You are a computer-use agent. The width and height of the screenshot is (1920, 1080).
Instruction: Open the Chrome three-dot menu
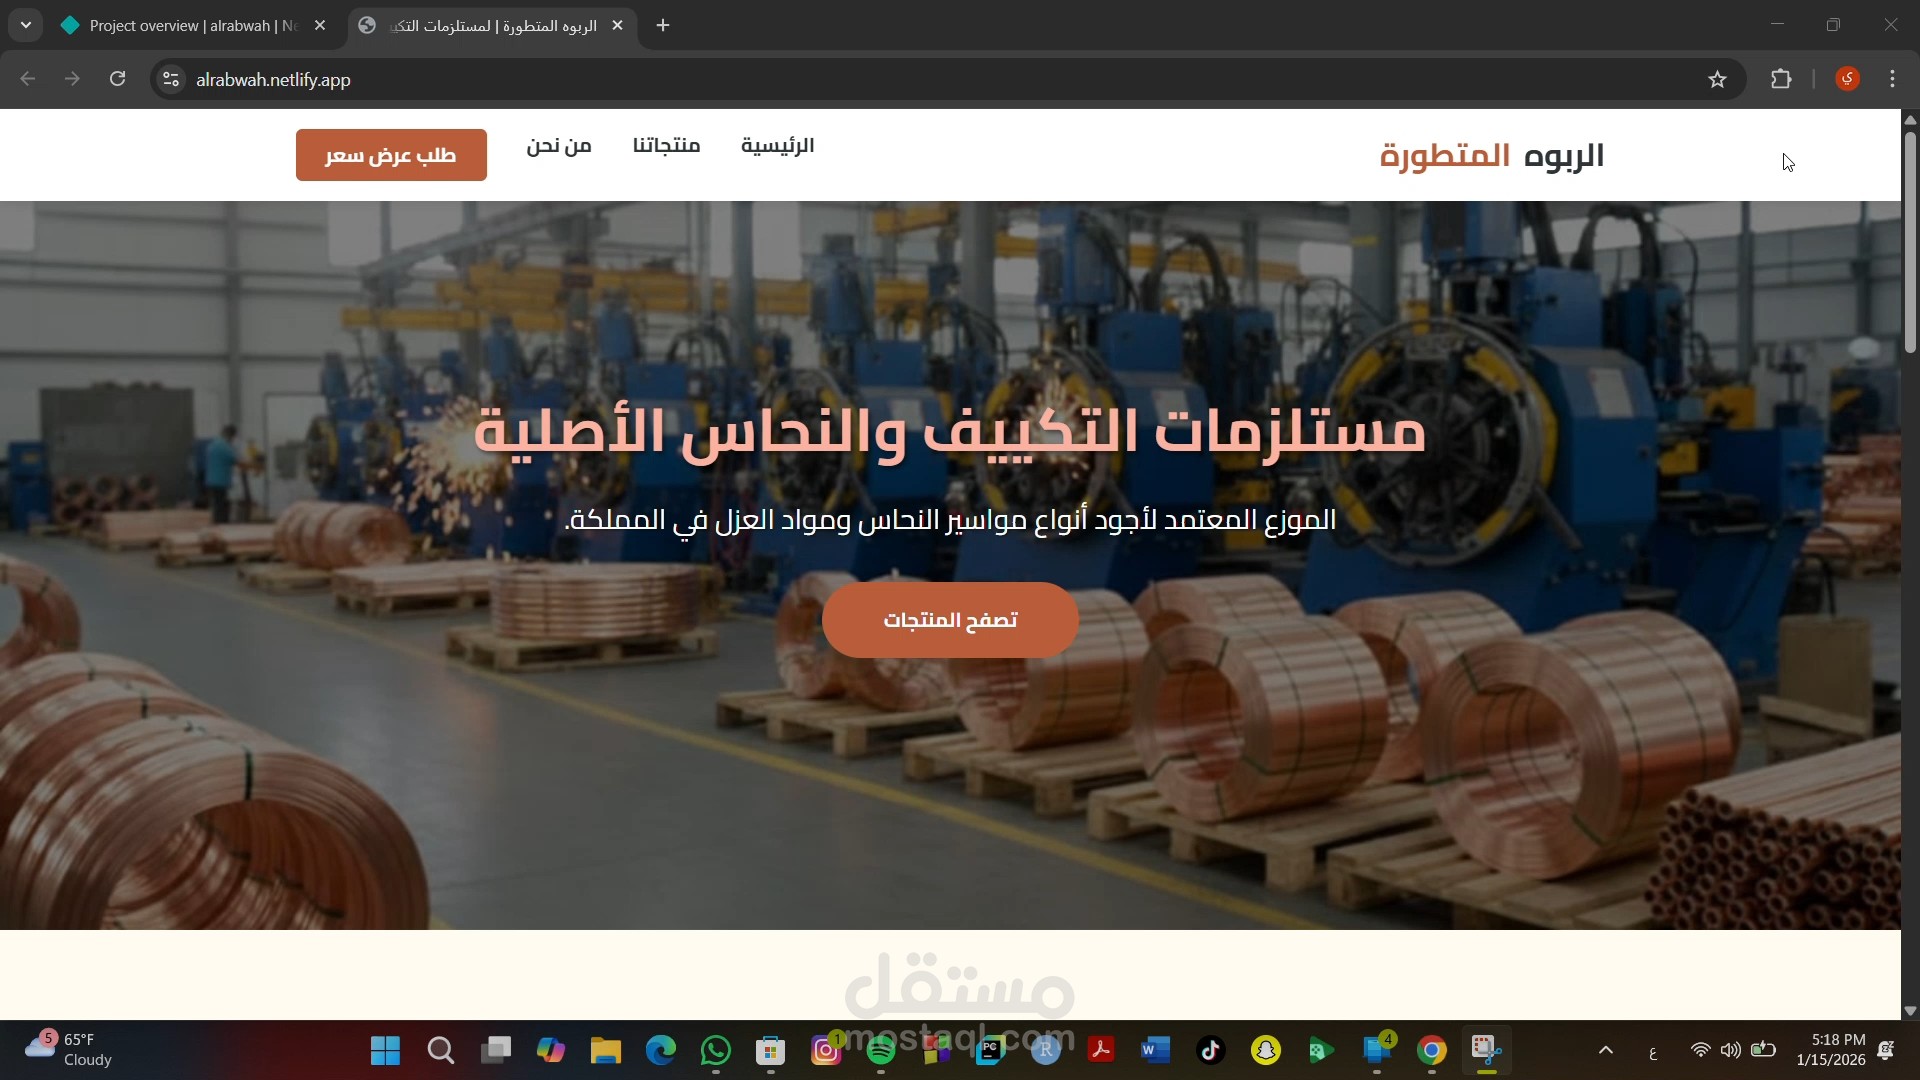coord(1893,79)
